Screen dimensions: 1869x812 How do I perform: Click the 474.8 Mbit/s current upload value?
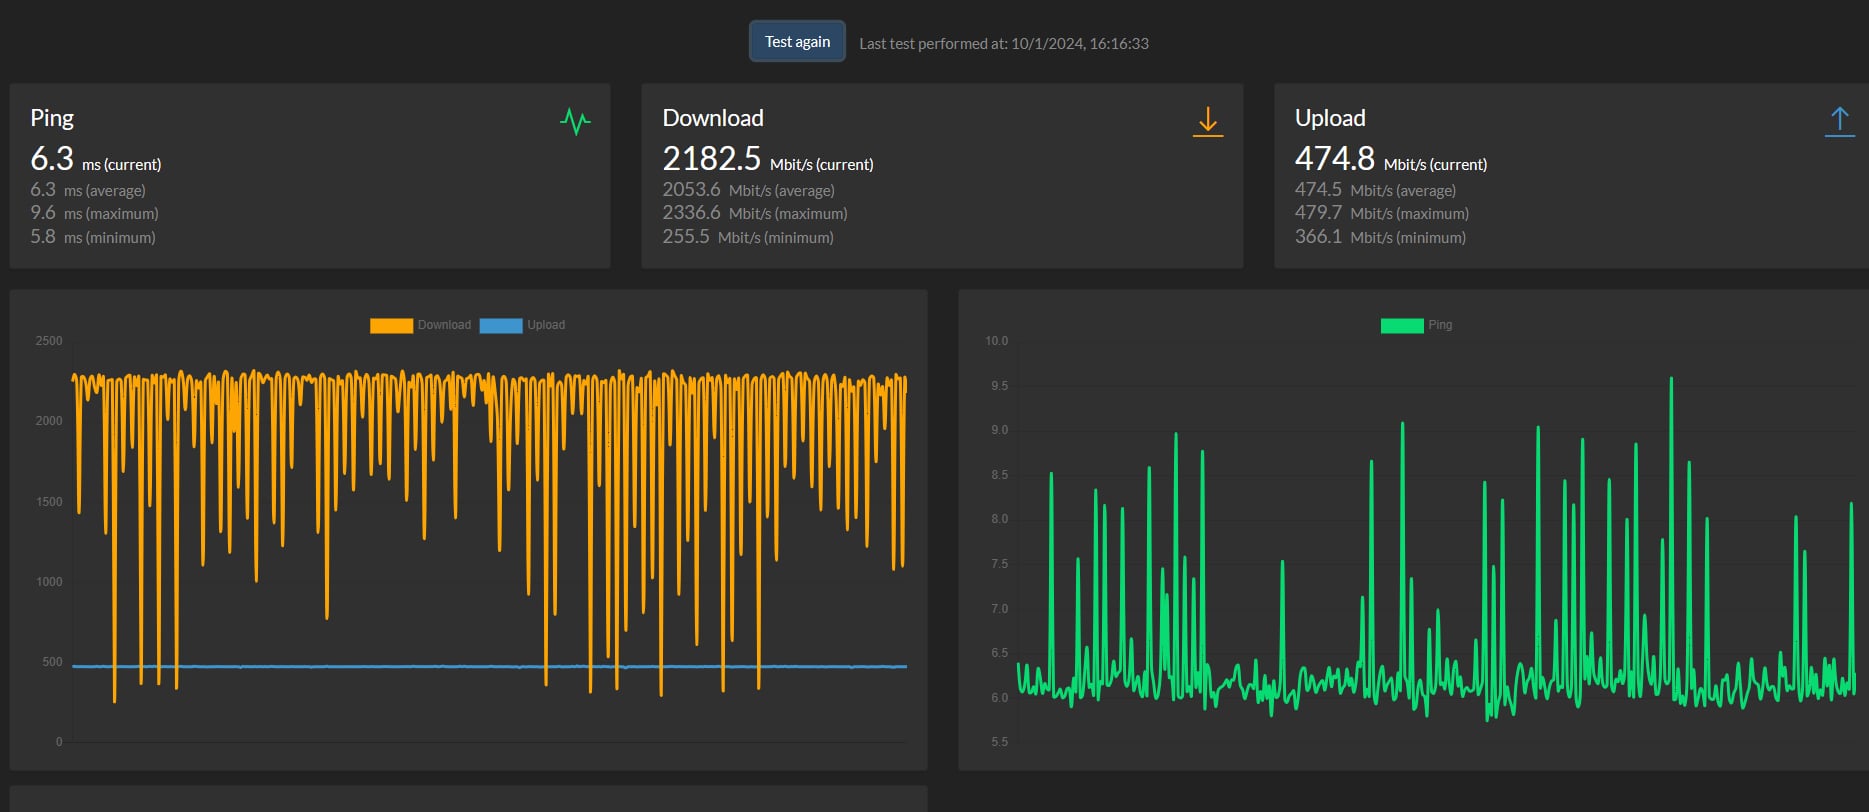coord(1334,159)
